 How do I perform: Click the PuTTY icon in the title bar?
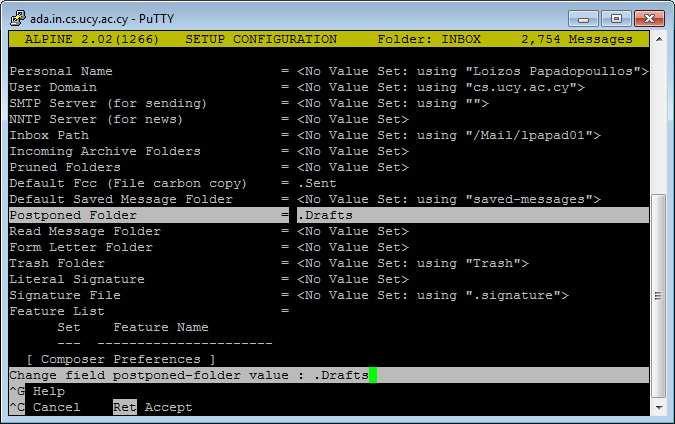click(x=17, y=18)
